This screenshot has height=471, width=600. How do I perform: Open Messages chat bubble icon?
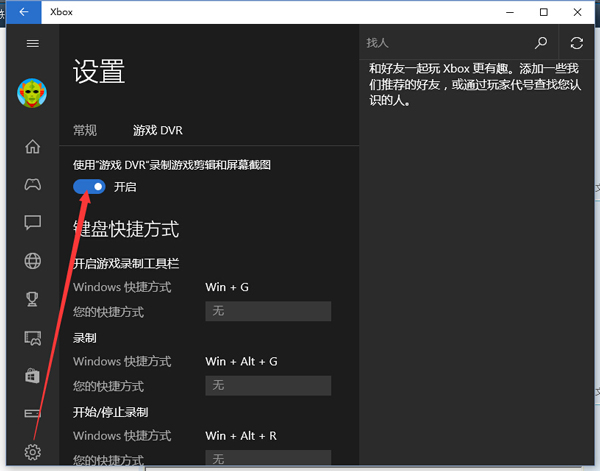point(32,223)
